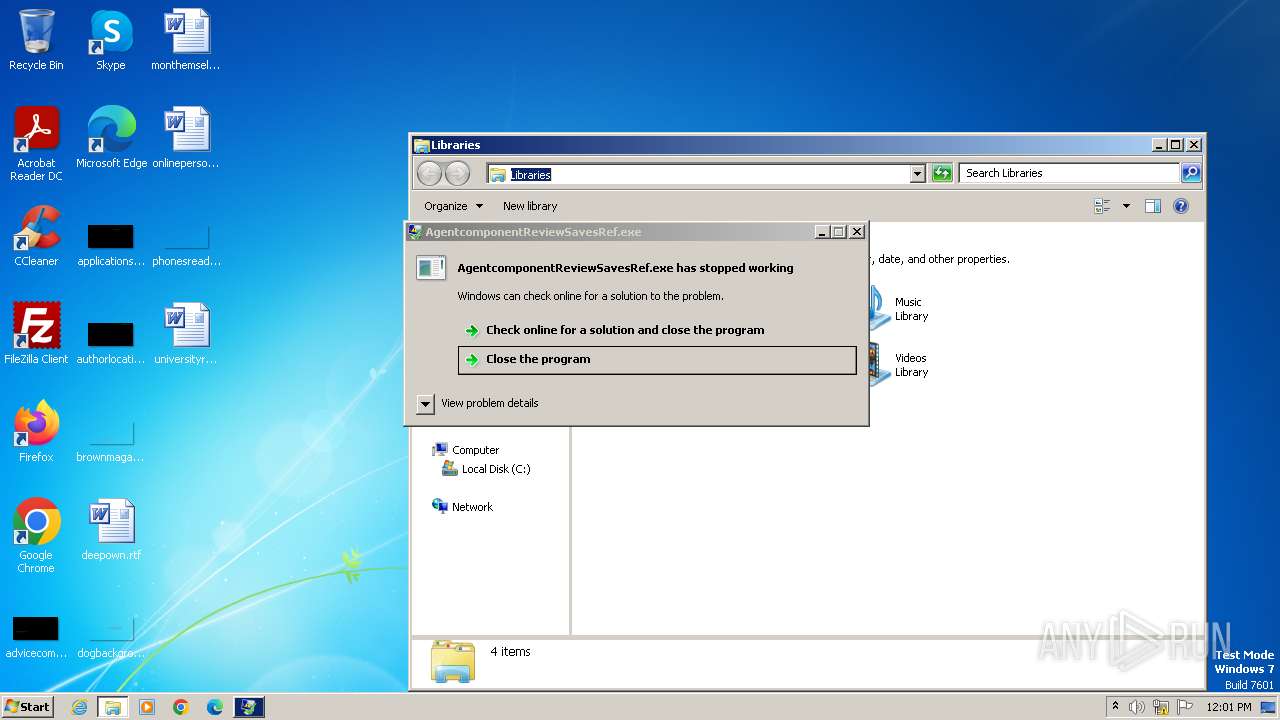
Task: Show hidden system tray icons
Action: point(1115,707)
